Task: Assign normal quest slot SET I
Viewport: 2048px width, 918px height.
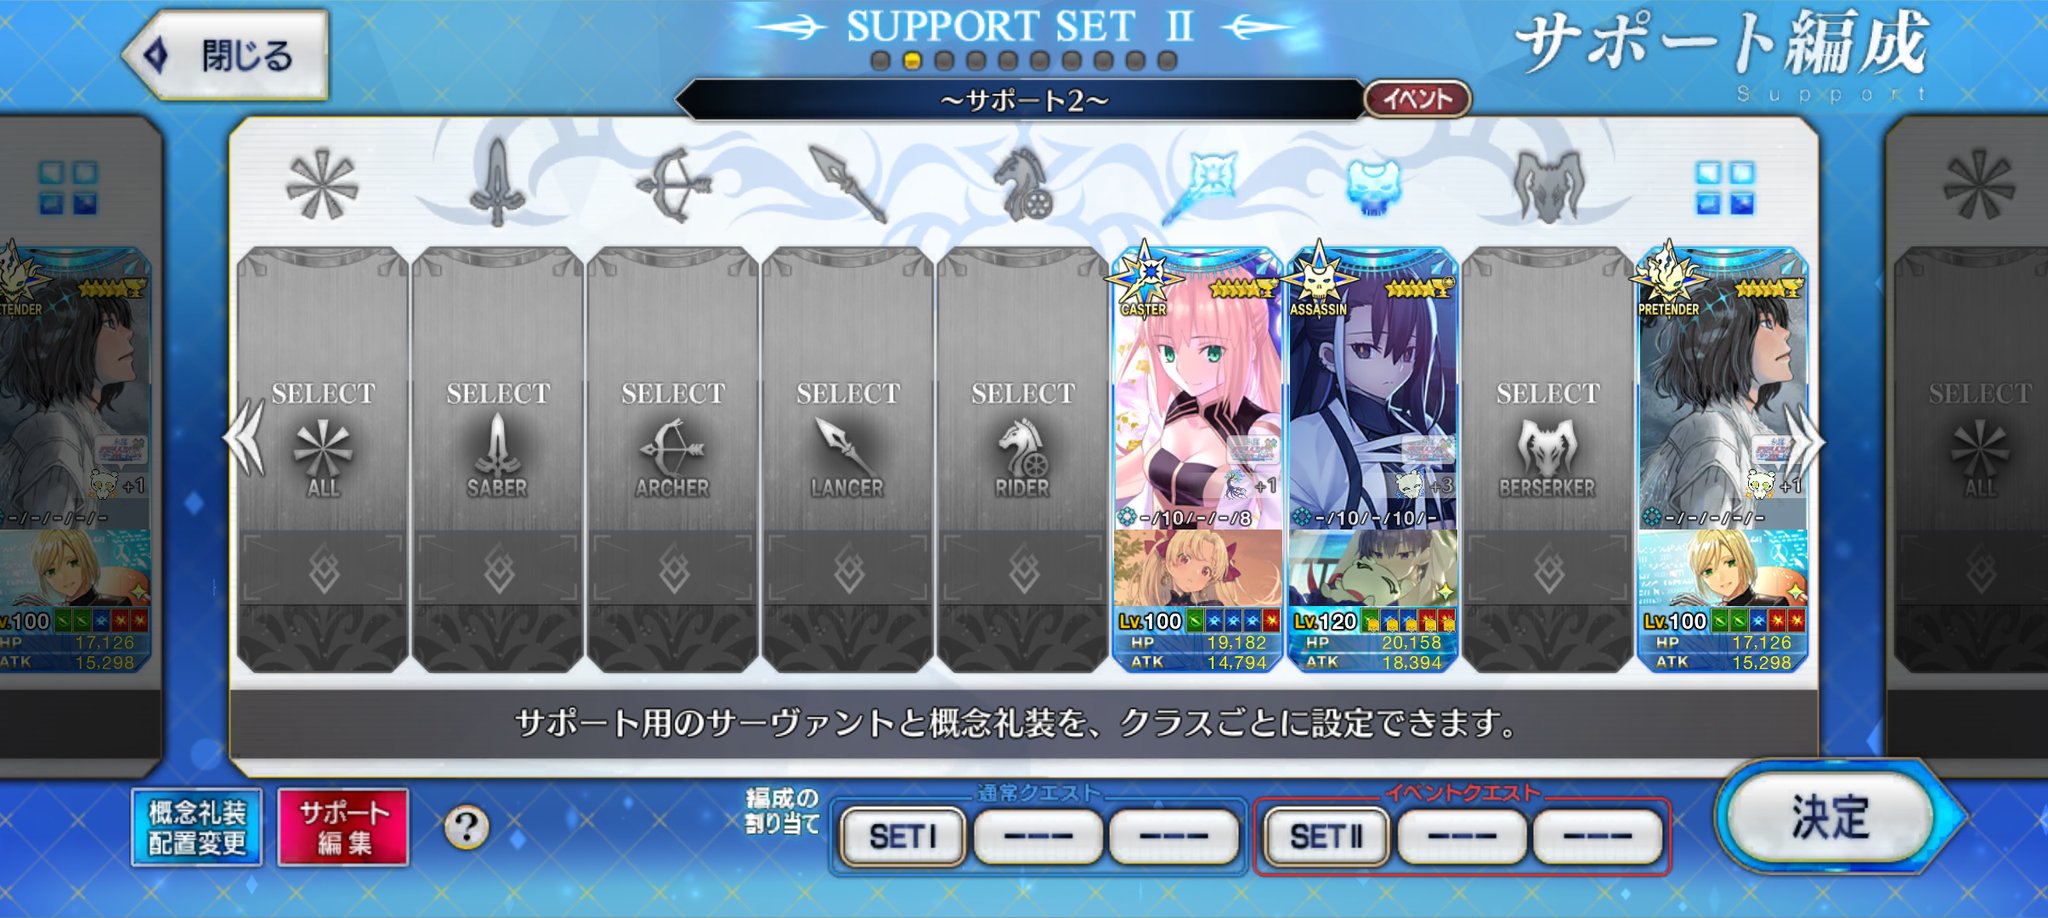Action: click(x=903, y=836)
